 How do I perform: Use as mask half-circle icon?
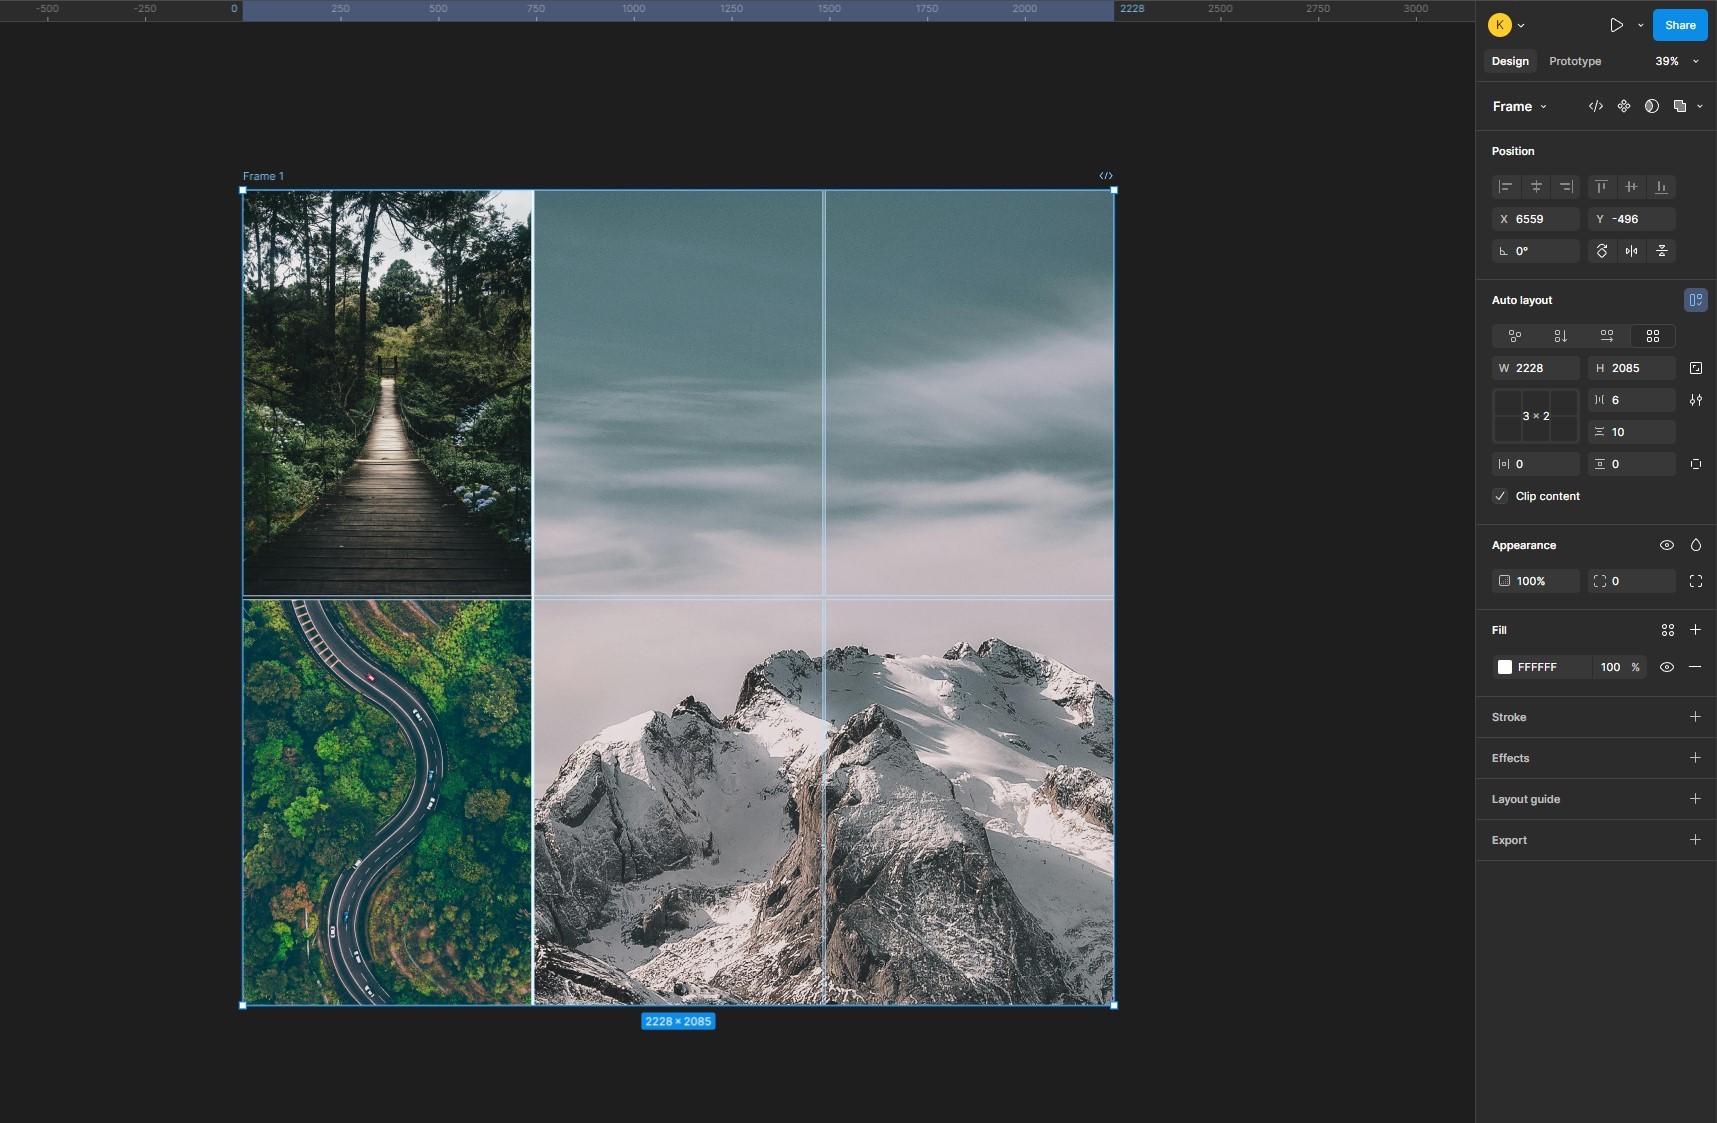1652,106
